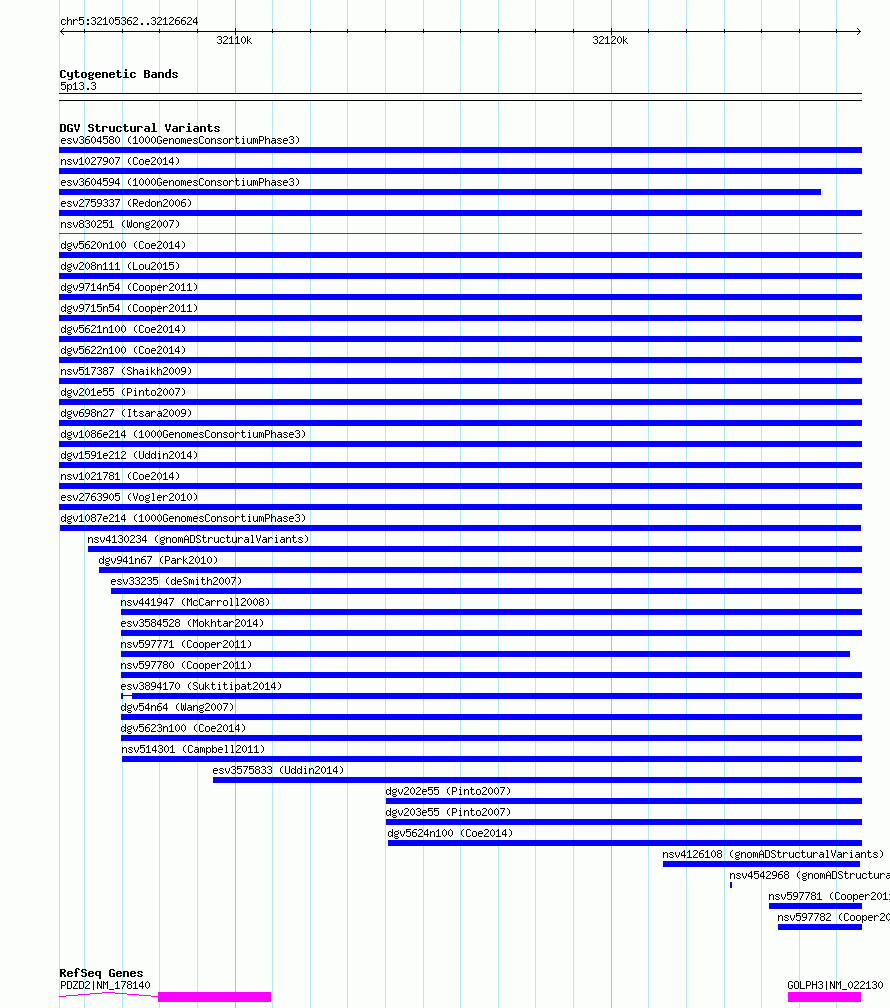Select dgv698n27 (Itsara2009) label

pos(126,413)
